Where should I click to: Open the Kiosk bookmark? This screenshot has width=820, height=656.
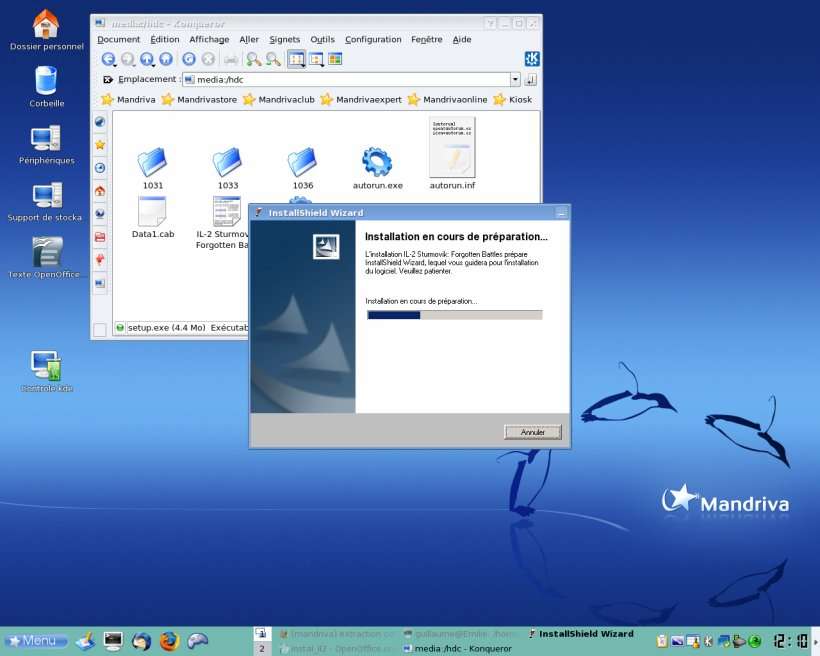(x=512, y=99)
